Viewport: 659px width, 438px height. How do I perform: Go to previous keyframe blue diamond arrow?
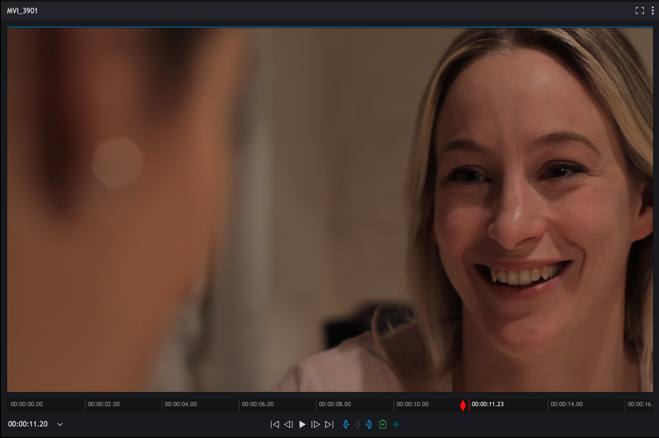[x=346, y=425]
